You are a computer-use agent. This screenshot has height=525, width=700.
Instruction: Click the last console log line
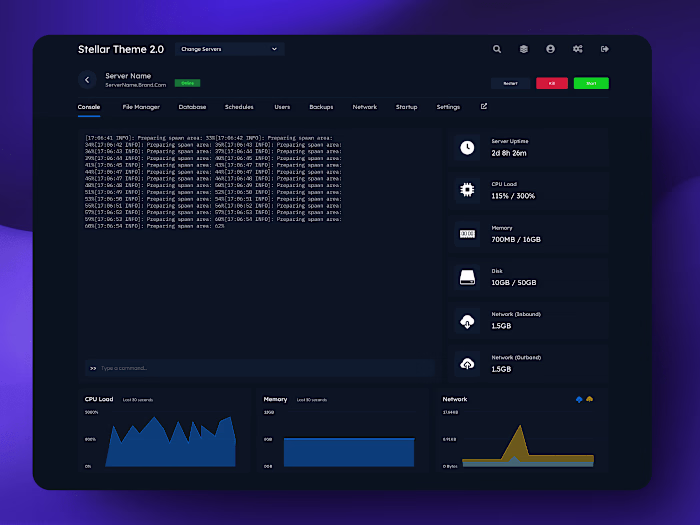coord(154,226)
